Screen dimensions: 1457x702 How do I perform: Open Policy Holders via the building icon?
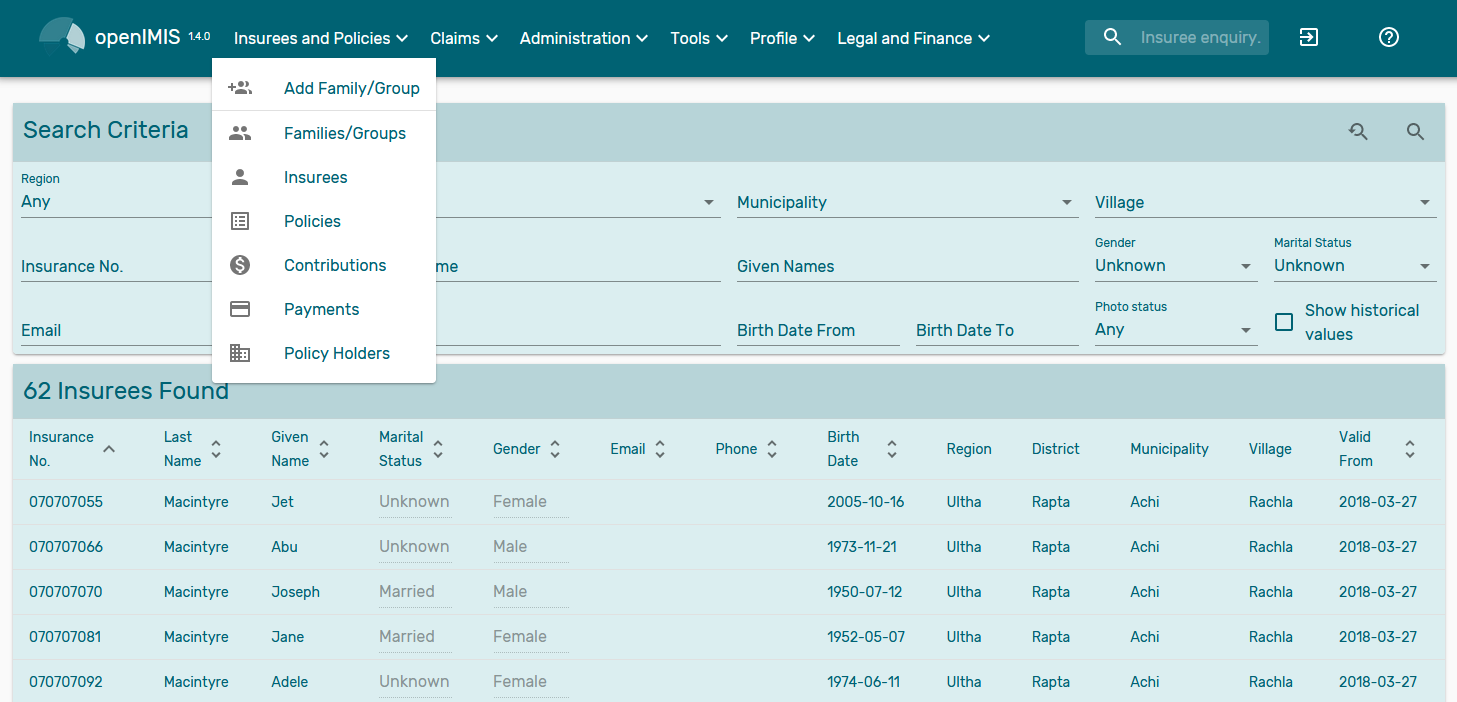240,353
